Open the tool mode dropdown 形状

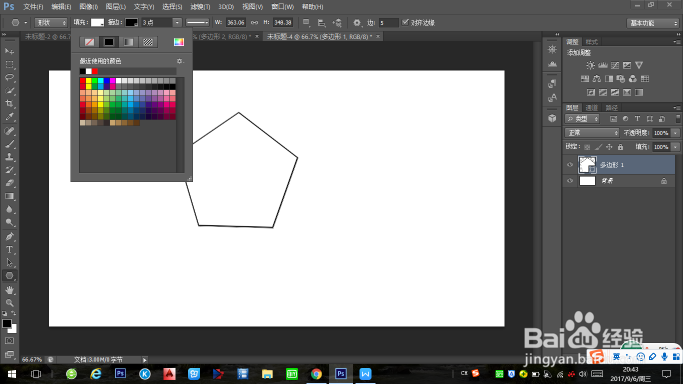click(51, 22)
